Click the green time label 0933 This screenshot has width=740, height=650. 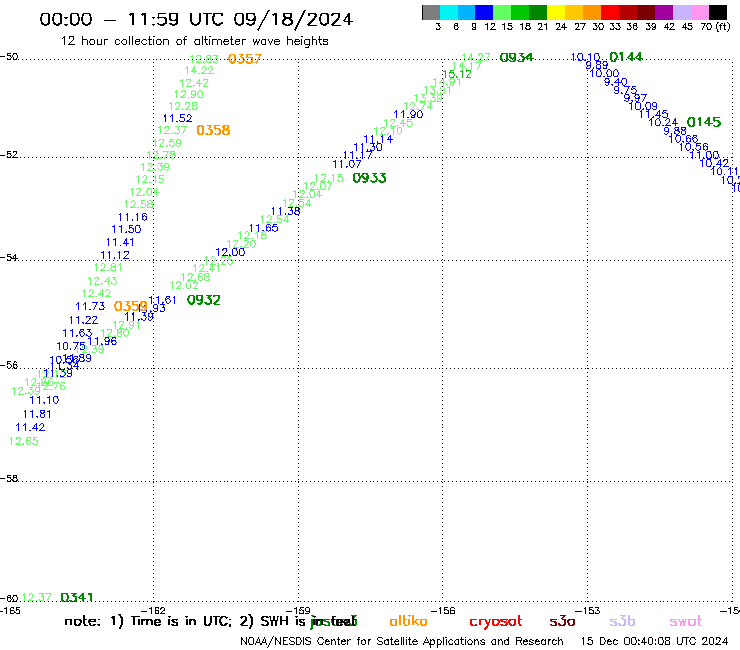pyautogui.click(x=370, y=178)
